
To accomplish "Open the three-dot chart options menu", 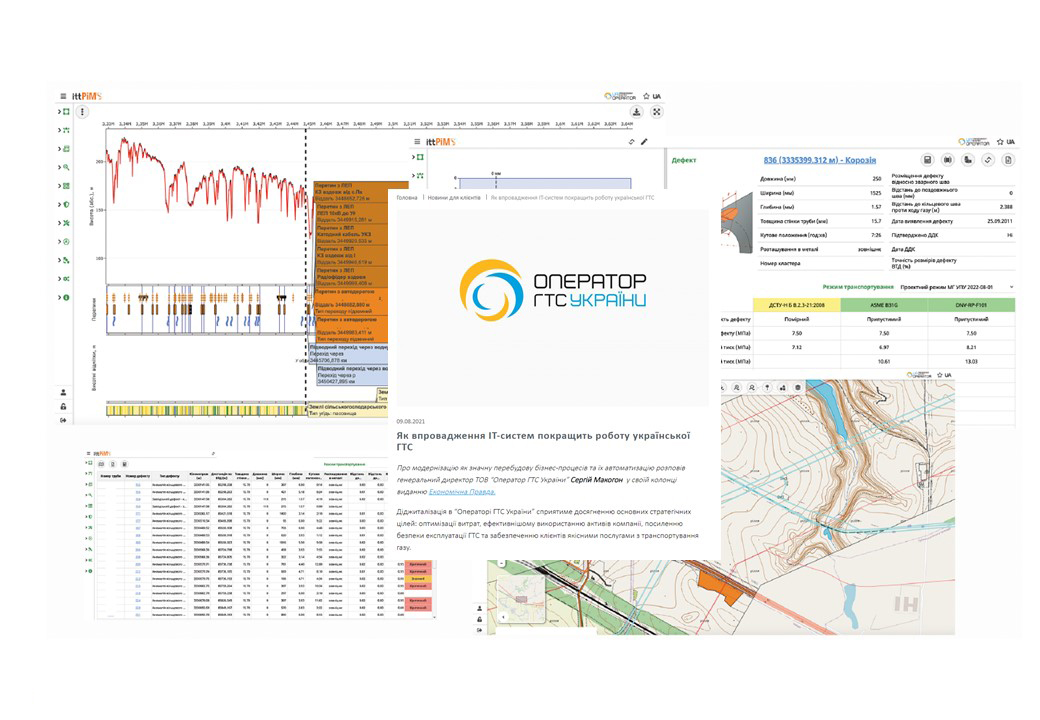I will [83, 112].
